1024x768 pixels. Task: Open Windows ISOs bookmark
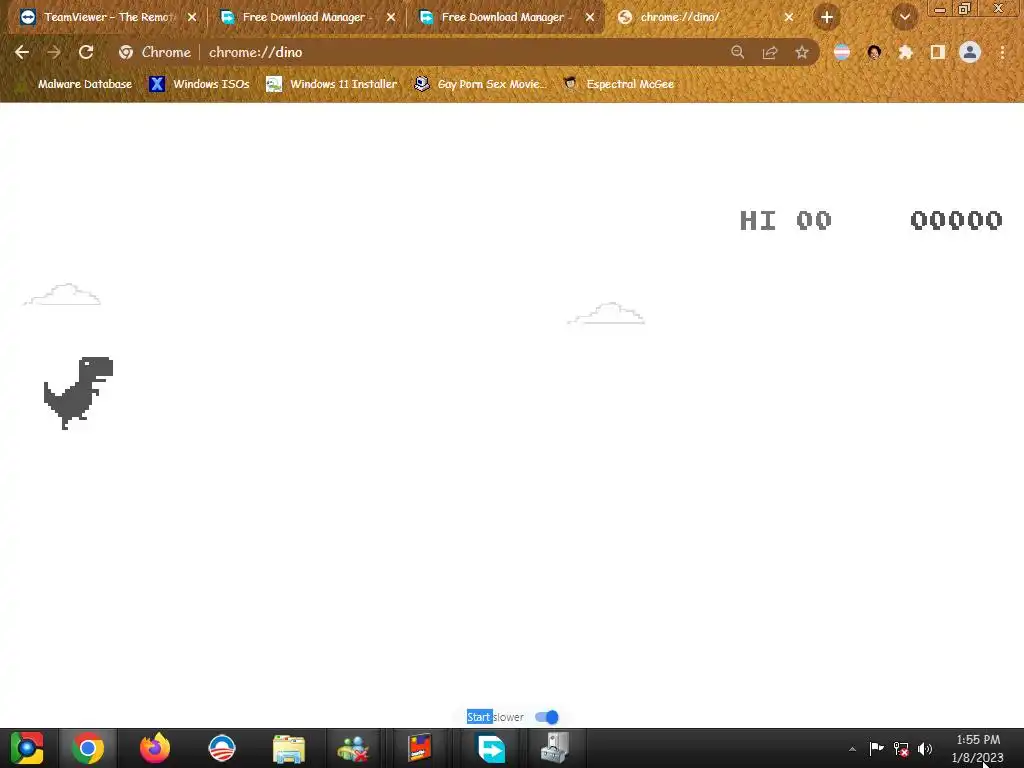click(200, 84)
